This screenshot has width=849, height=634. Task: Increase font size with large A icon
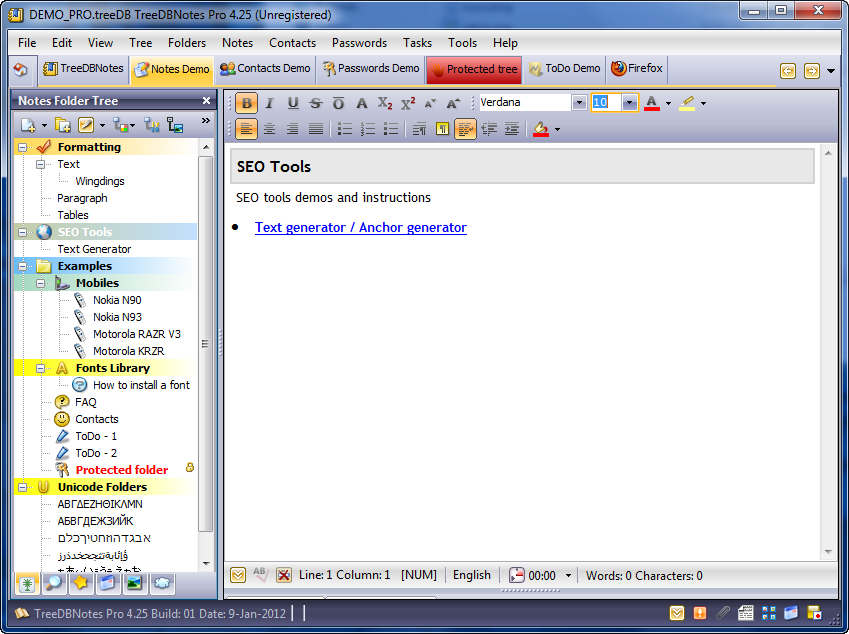[x=453, y=103]
